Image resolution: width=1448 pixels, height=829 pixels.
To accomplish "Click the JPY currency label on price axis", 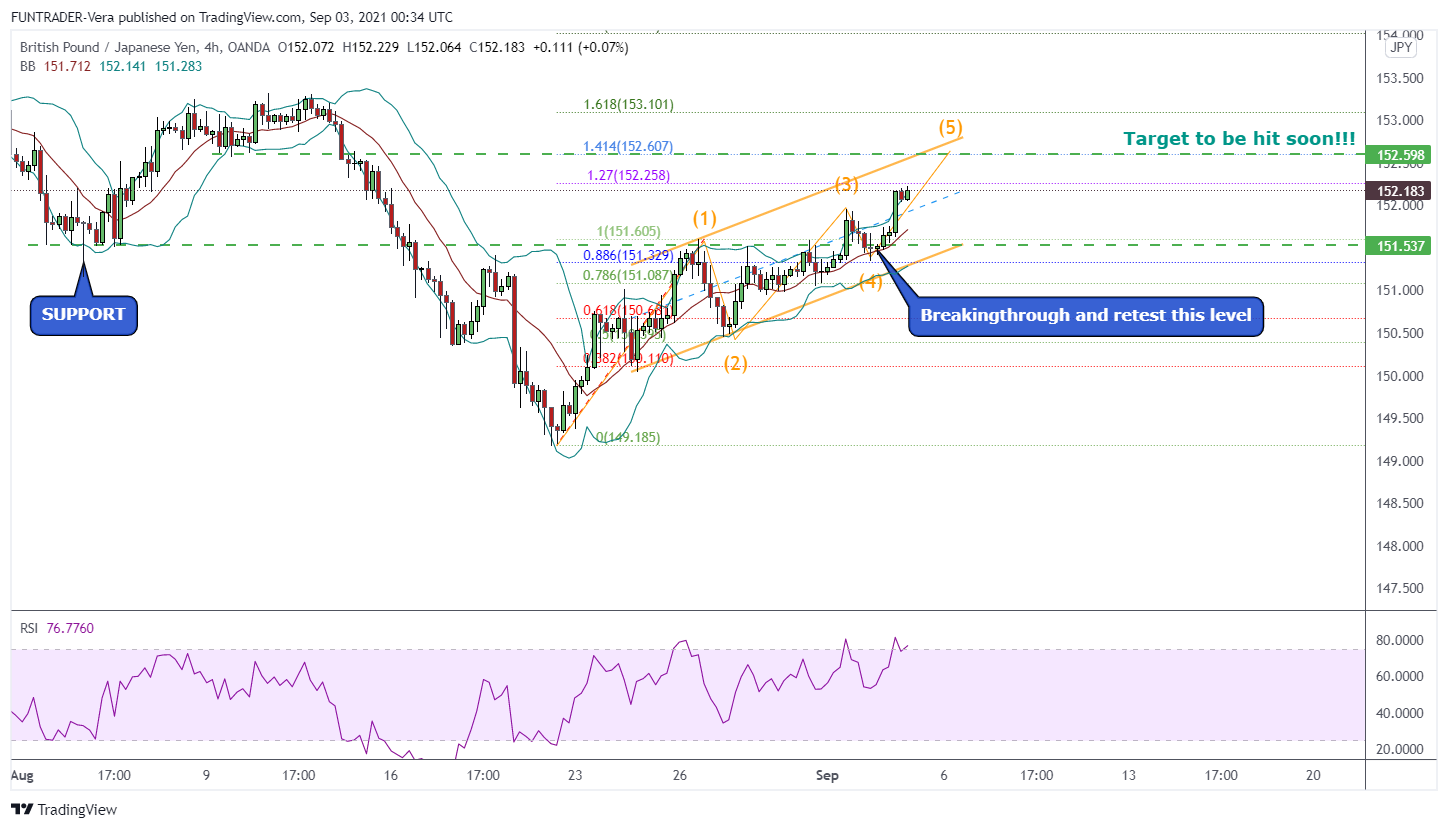I will (1399, 47).
